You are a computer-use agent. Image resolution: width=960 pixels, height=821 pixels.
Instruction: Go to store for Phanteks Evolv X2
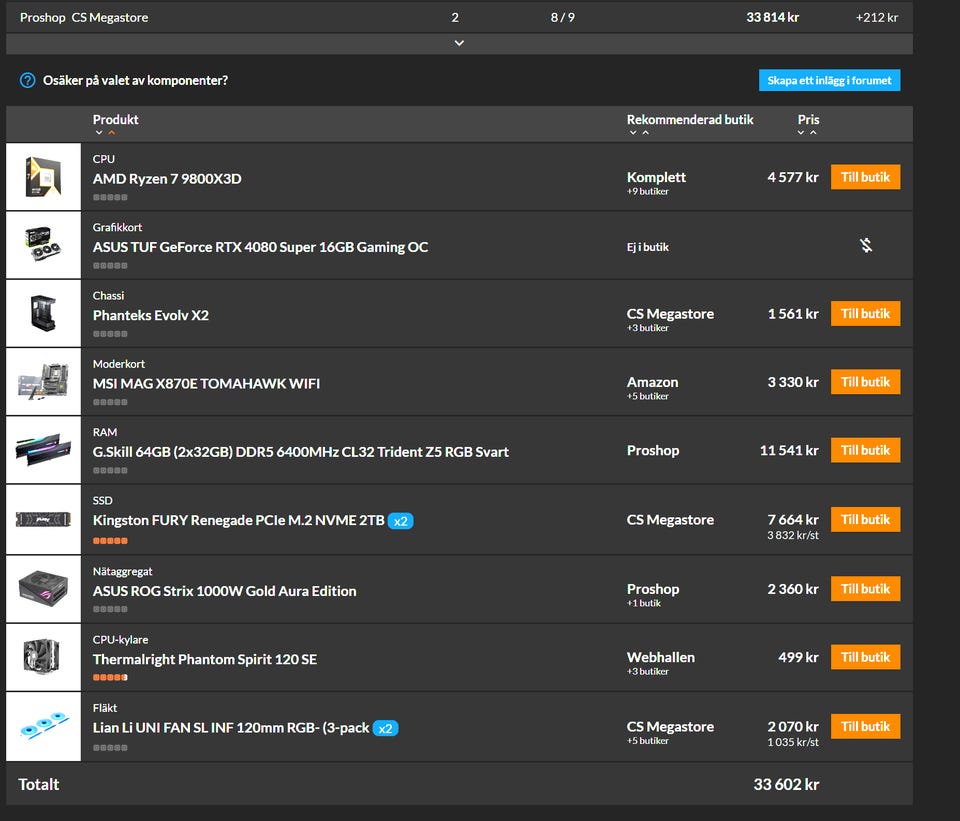(x=866, y=313)
